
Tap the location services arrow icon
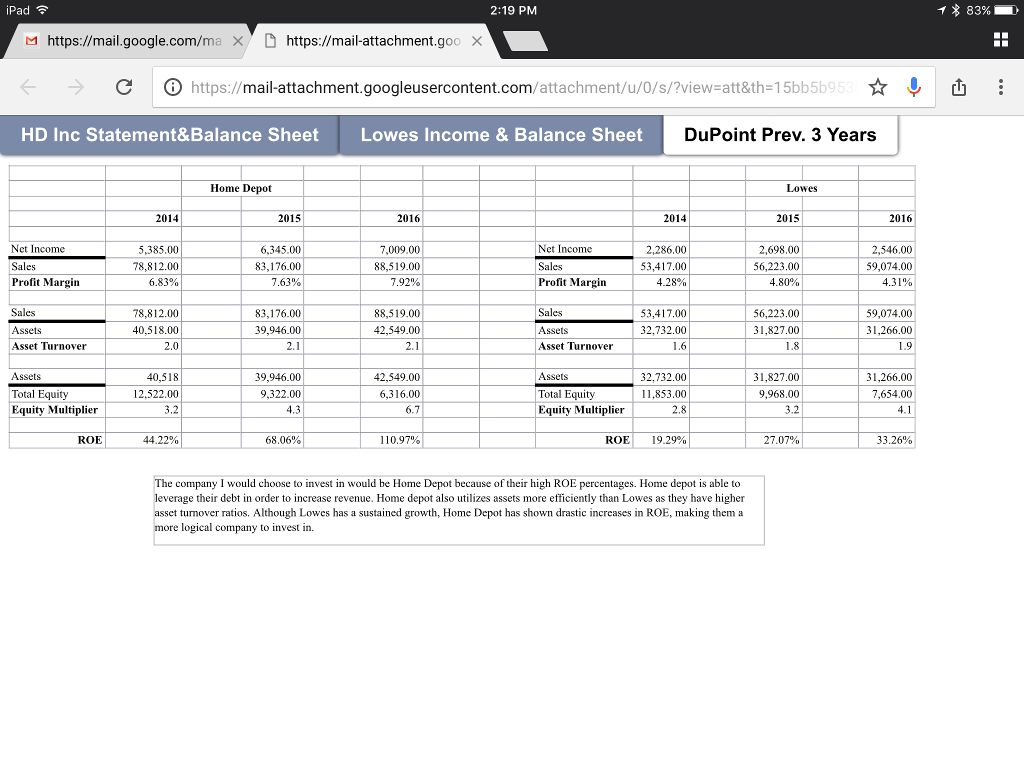click(942, 10)
